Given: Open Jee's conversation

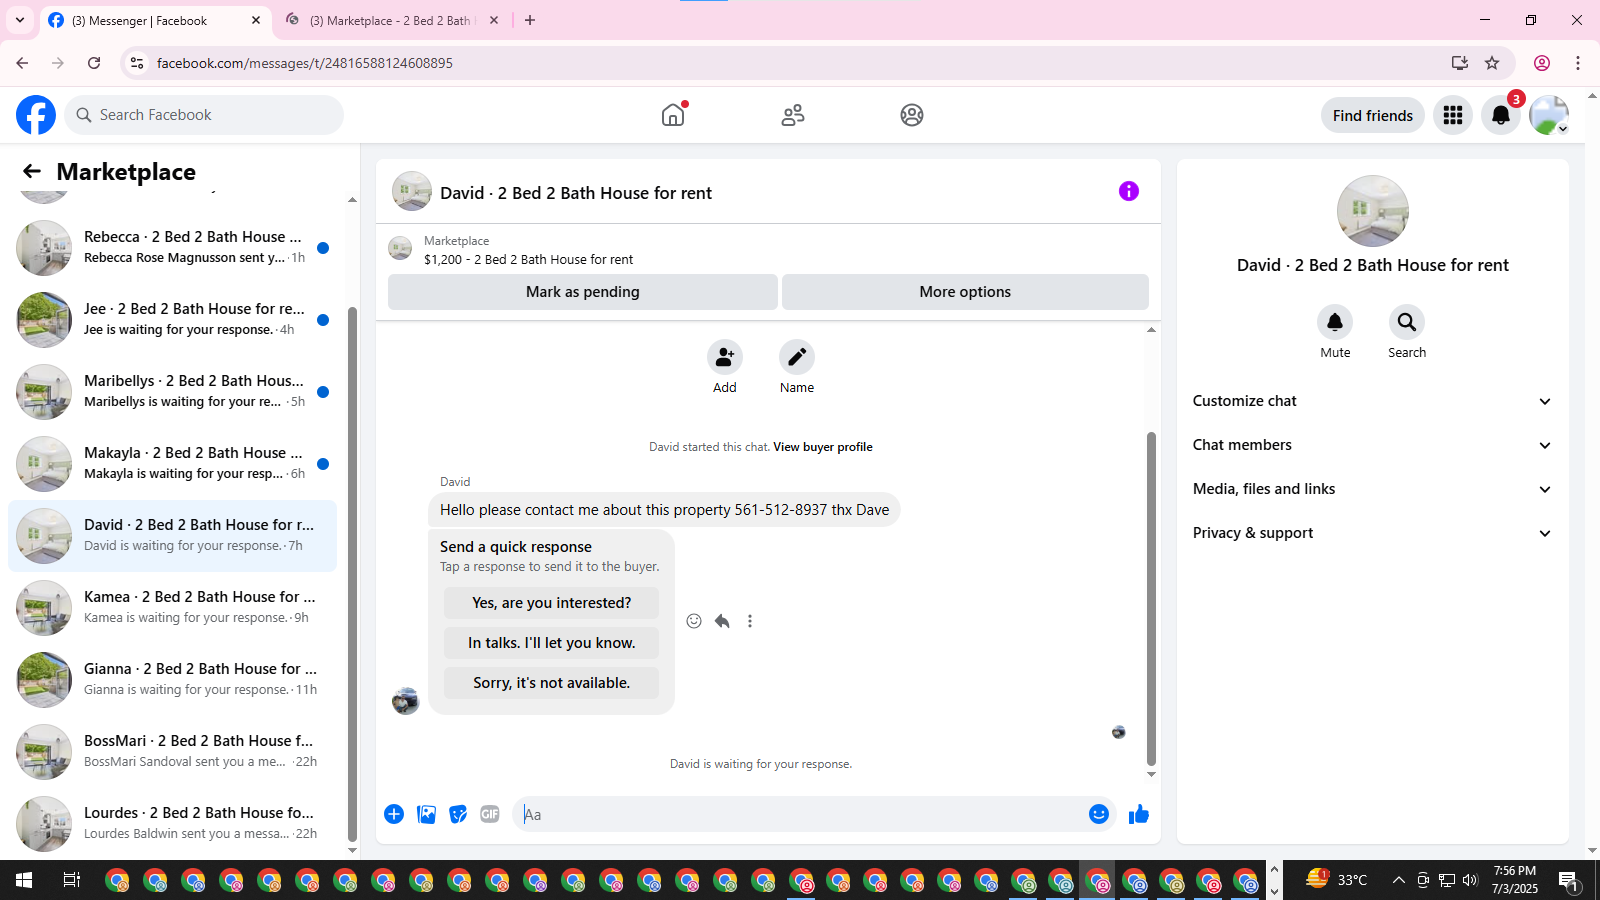Looking at the screenshot, I should pos(172,319).
